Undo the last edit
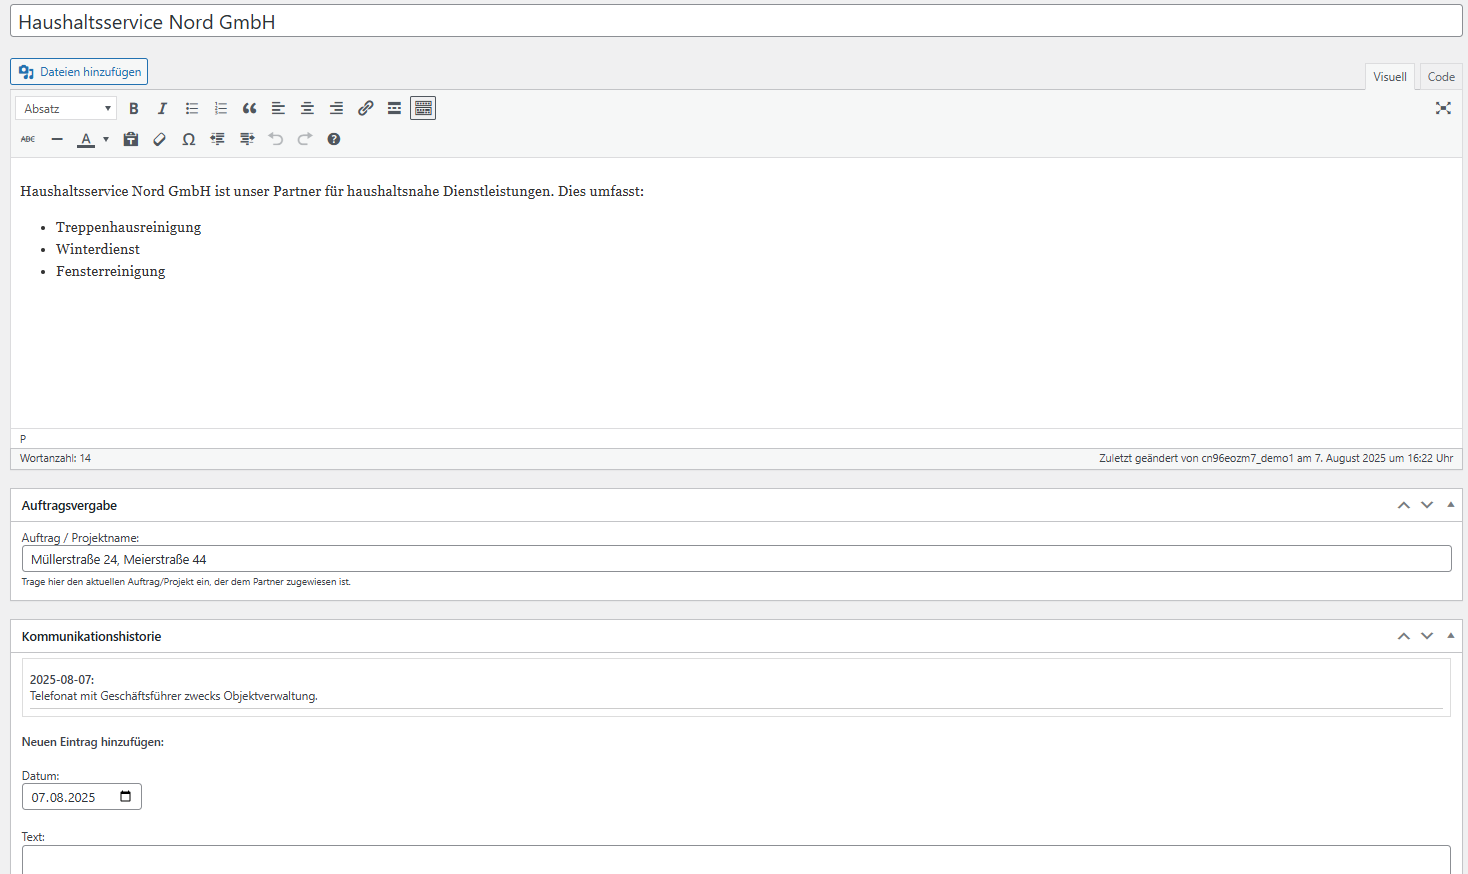Screen dimensions: 1468x874 276,139
